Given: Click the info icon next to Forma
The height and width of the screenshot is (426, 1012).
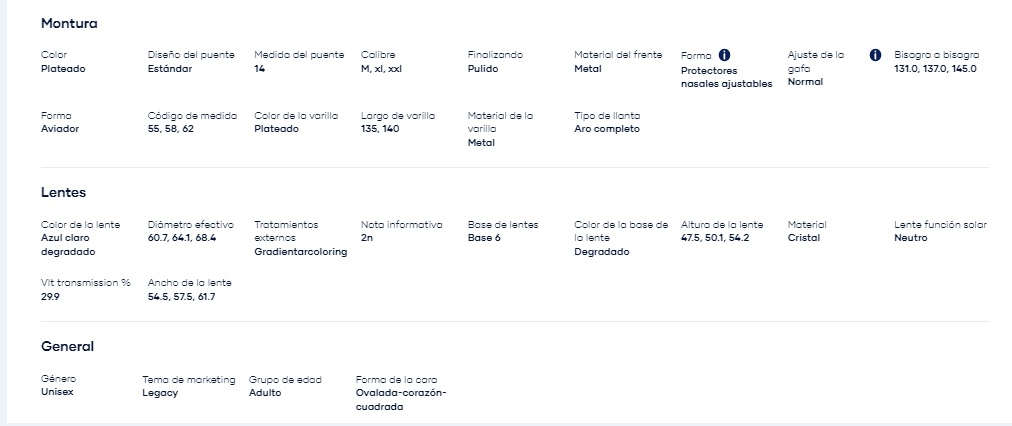Looking at the screenshot, I should [x=725, y=55].
